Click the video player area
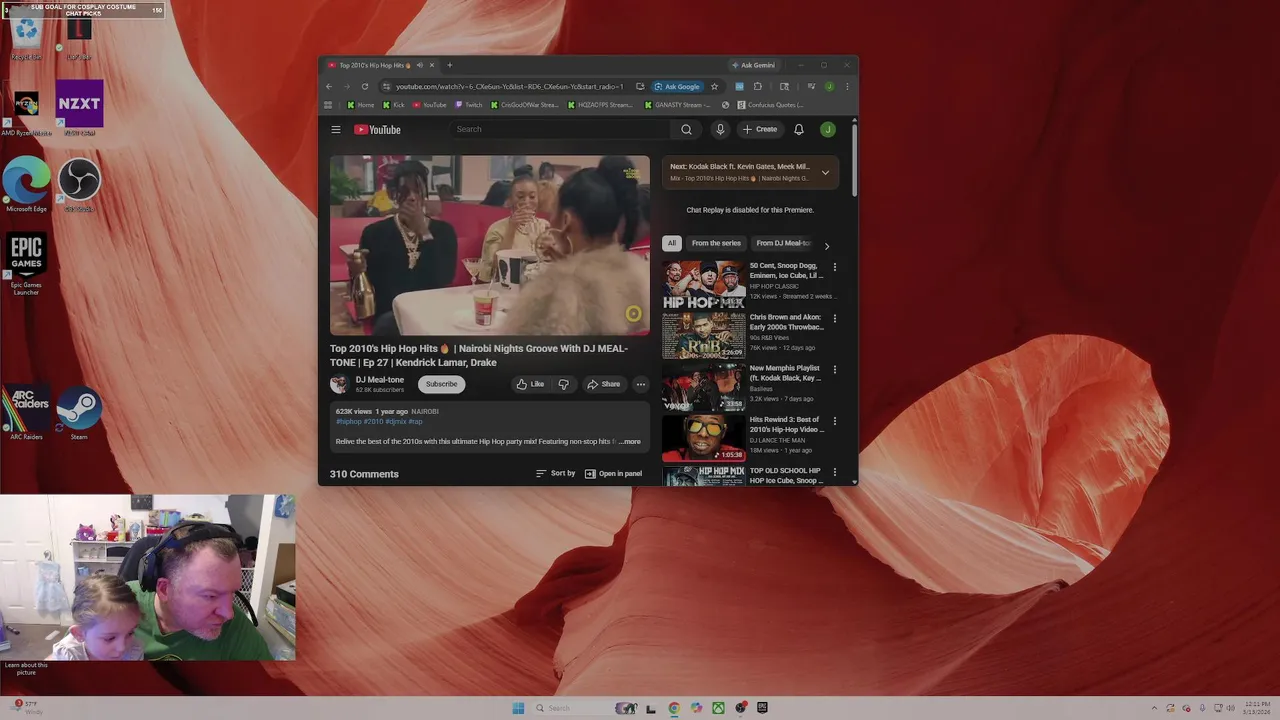 [490, 245]
